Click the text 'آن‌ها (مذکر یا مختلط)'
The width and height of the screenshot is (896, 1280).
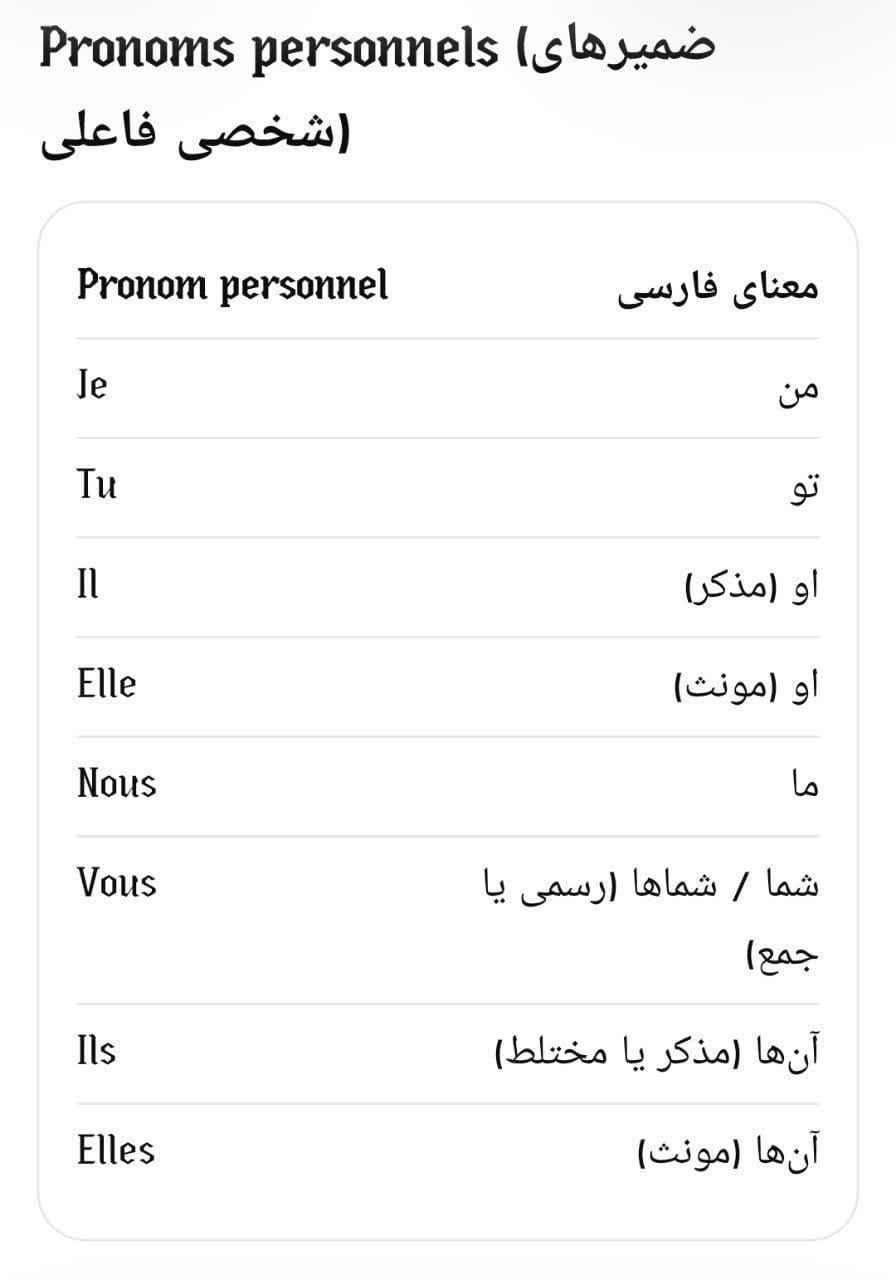point(657,1054)
